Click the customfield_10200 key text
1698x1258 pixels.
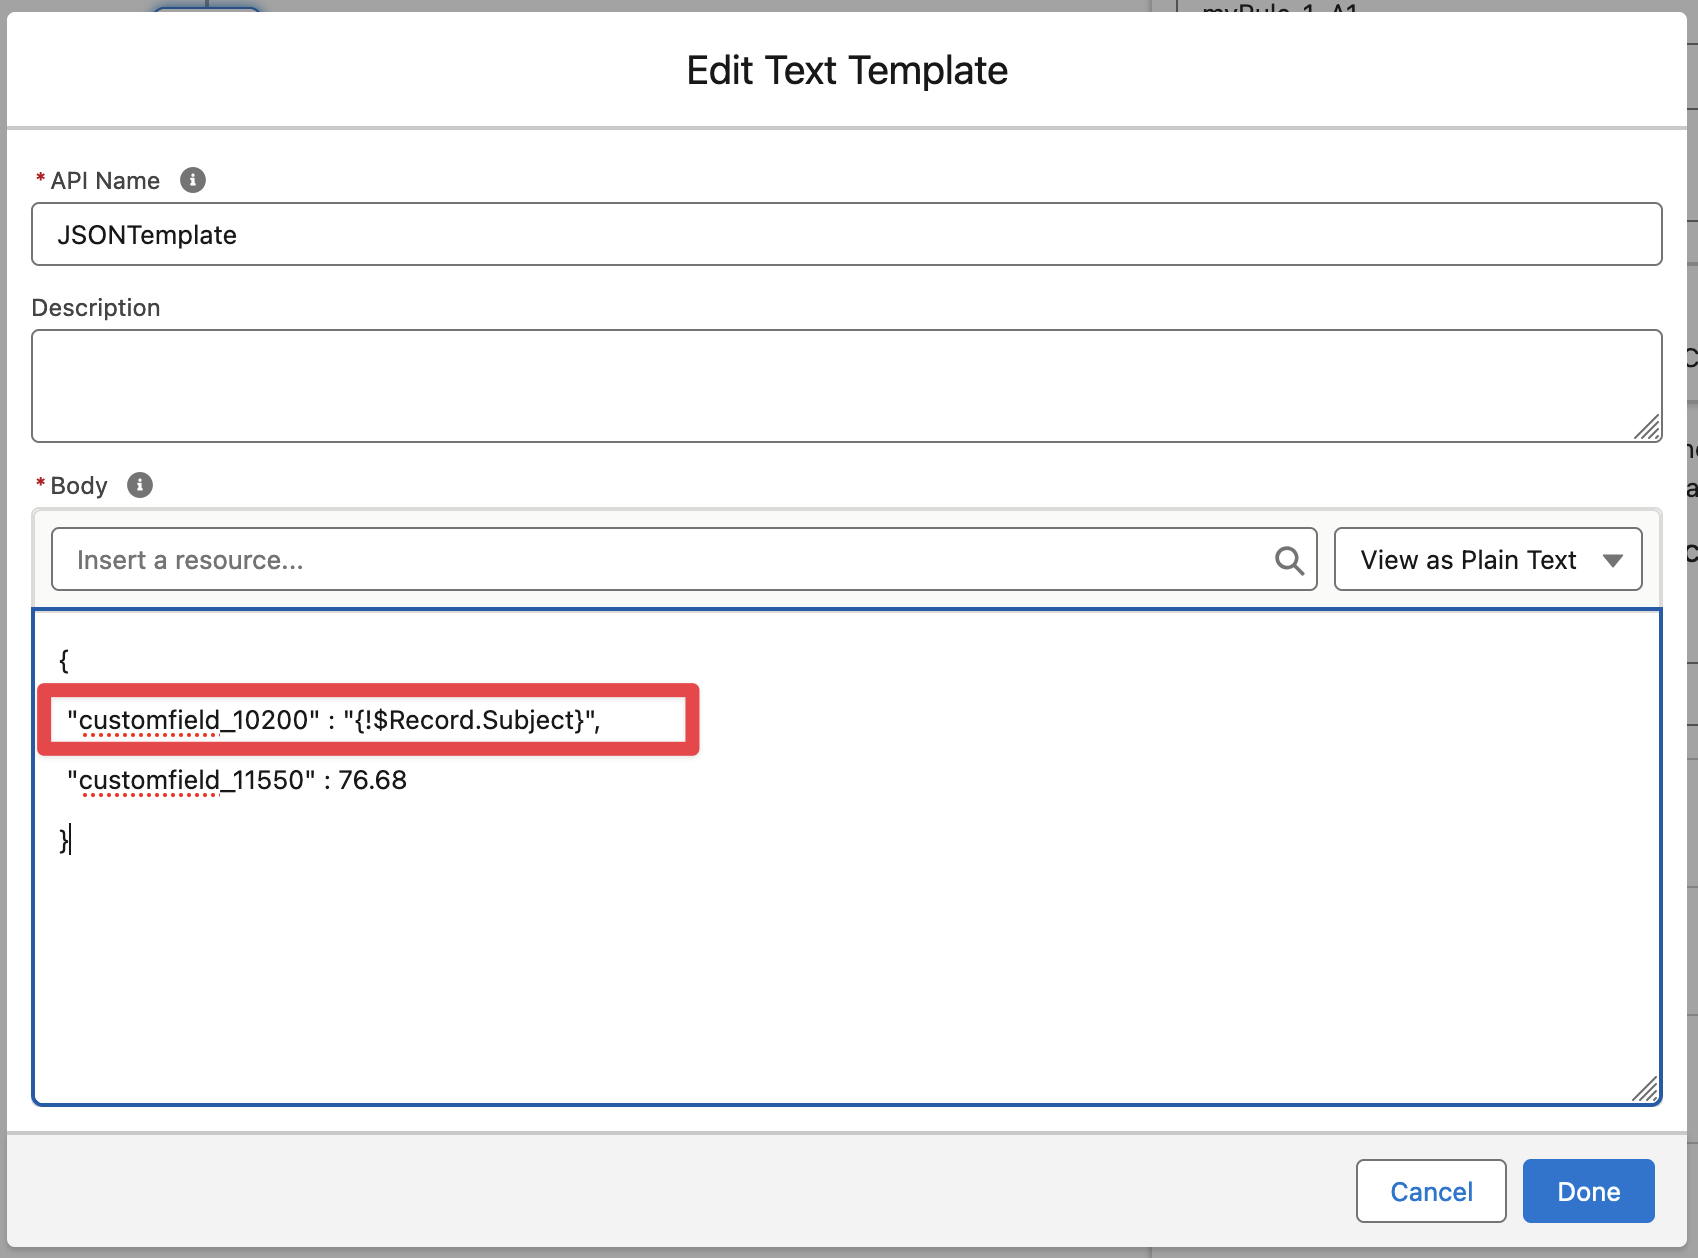(192, 721)
